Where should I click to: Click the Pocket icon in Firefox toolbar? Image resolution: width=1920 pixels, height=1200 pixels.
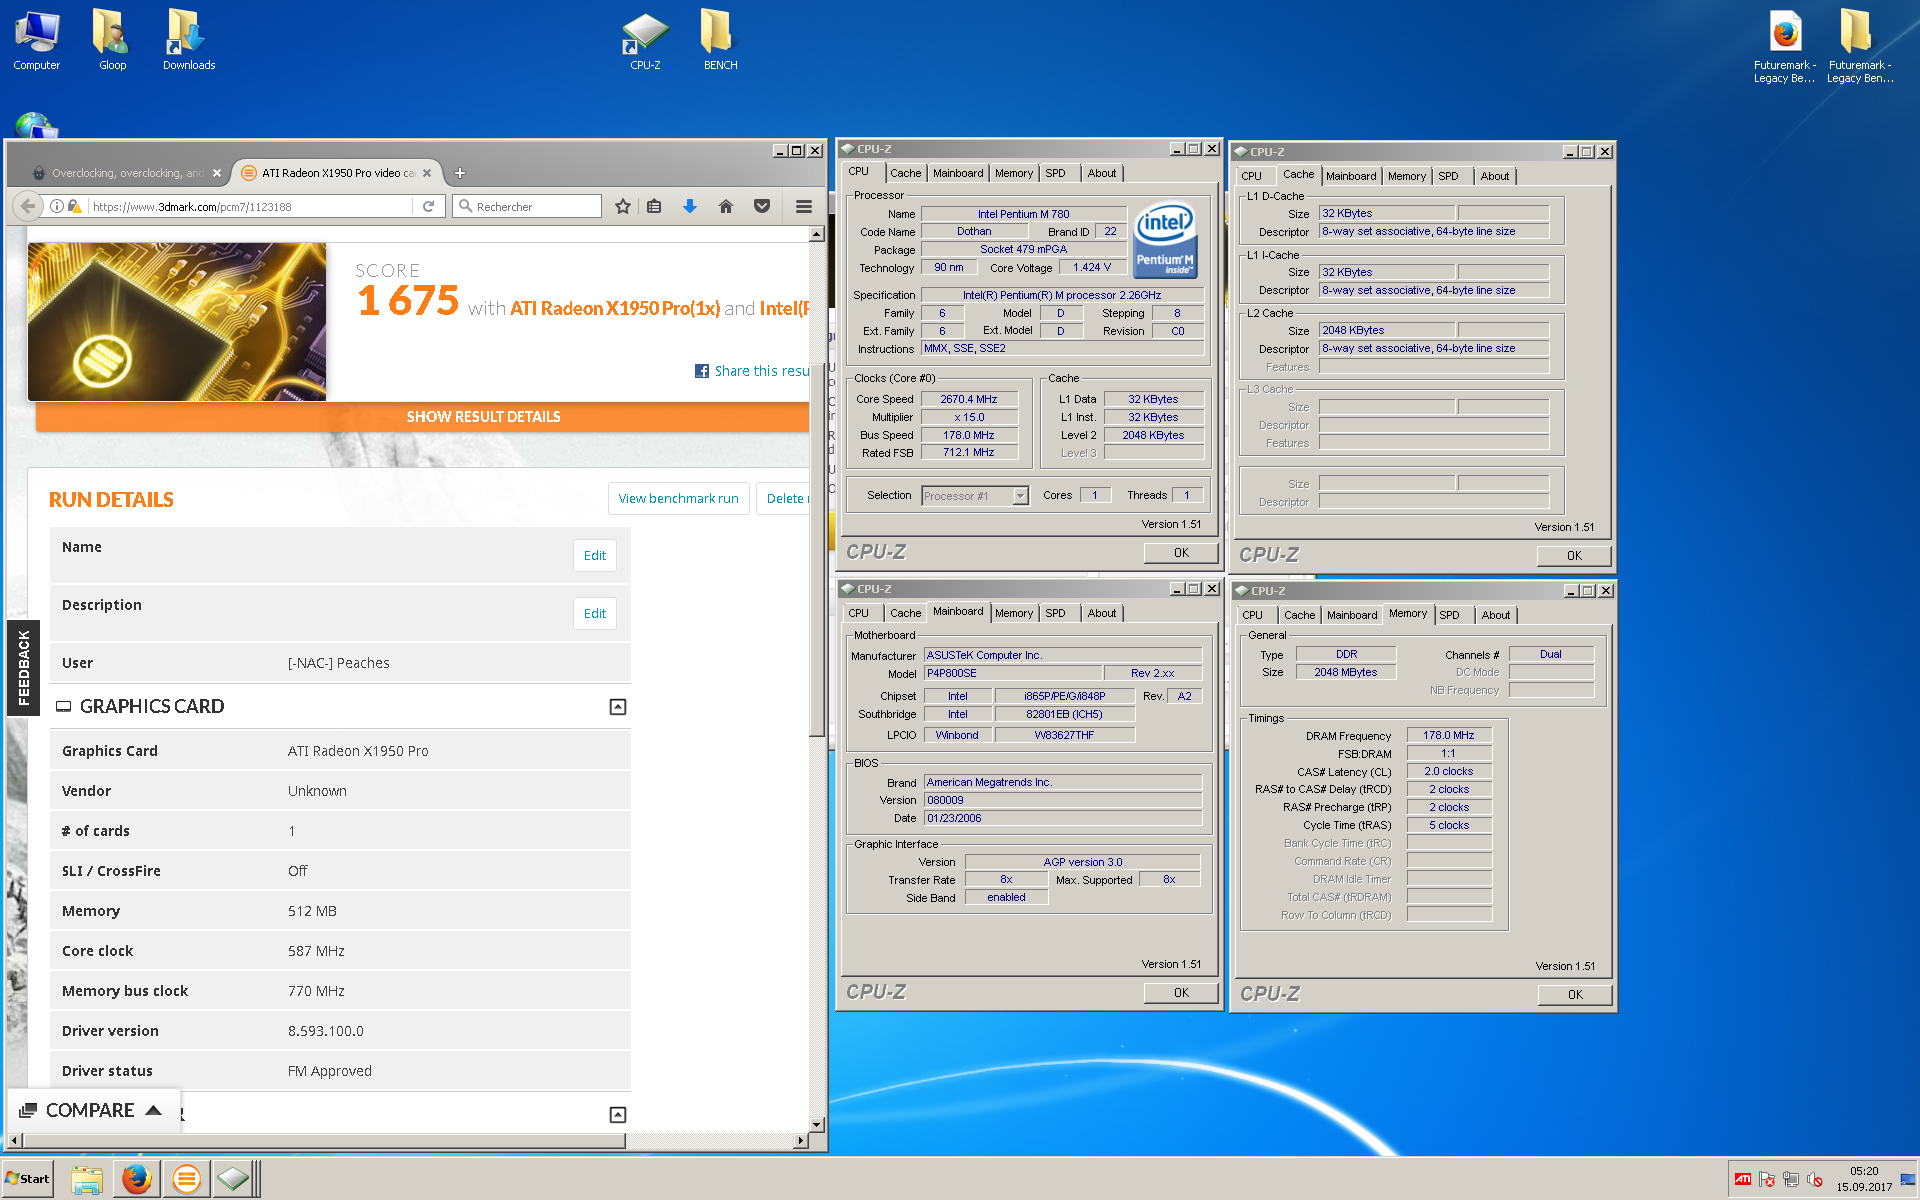762,206
